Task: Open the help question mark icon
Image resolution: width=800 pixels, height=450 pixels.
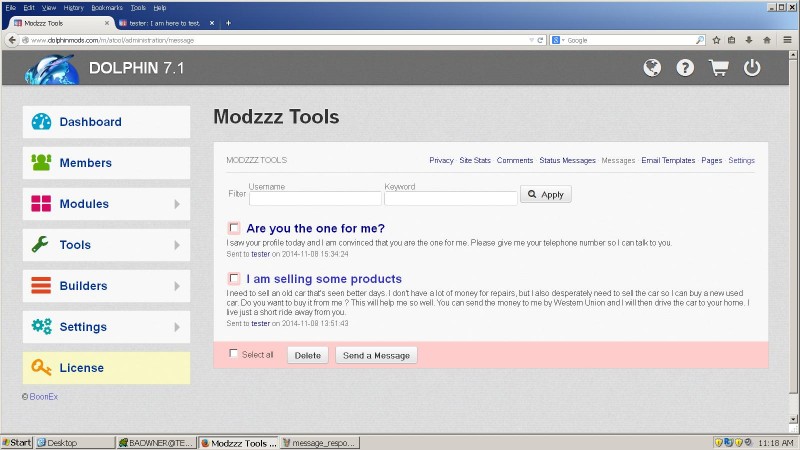Action: click(685, 67)
